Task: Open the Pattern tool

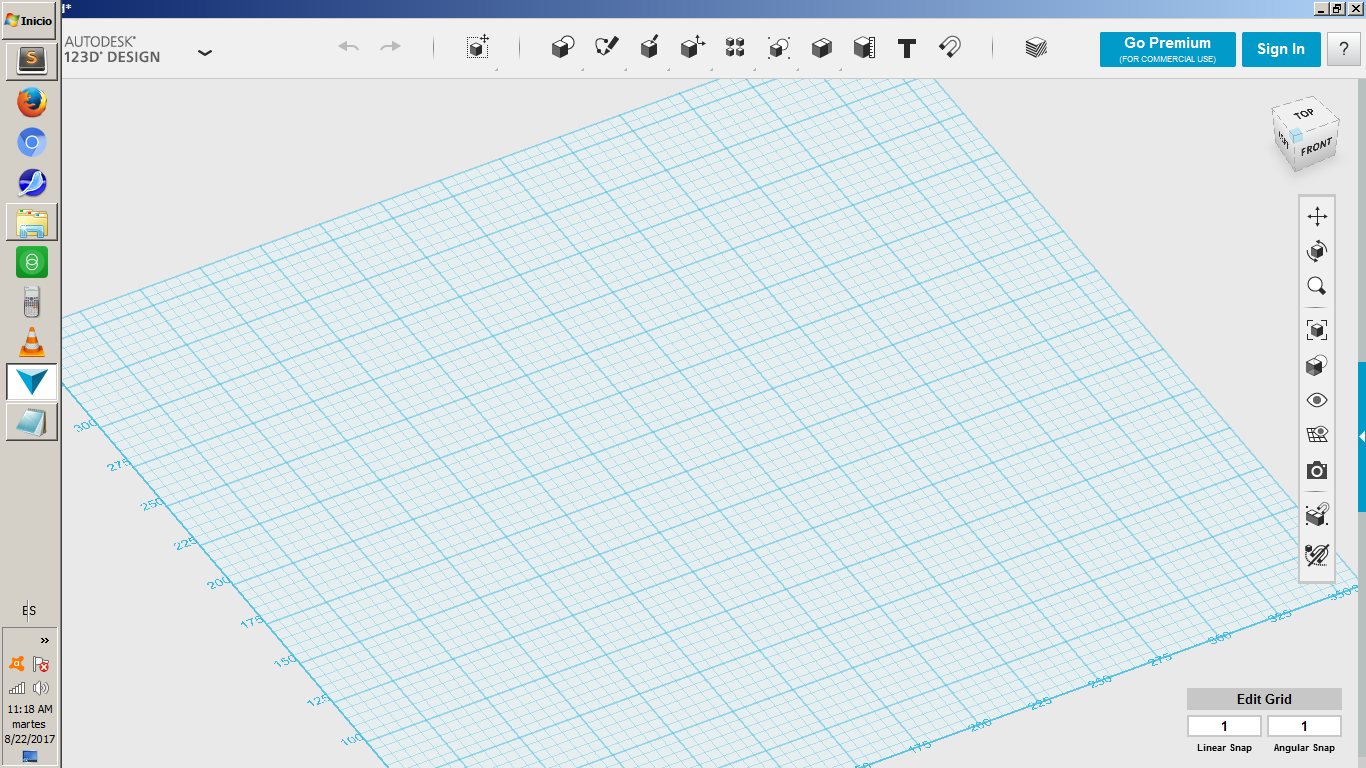Action: pyautogui.click(x=736, y=47)
